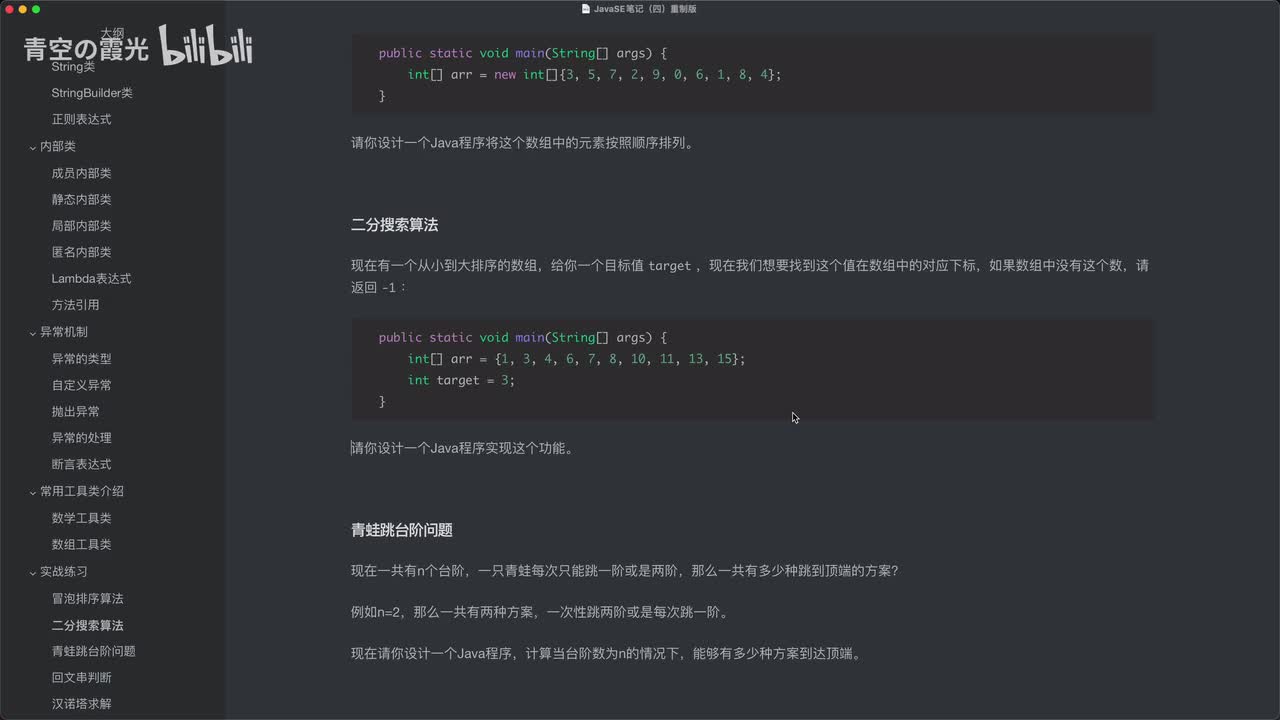This screenshot has height=720, width=1280.
Task: Jump to 正则表达式 in the outline
Action: (x=81, y=119)
